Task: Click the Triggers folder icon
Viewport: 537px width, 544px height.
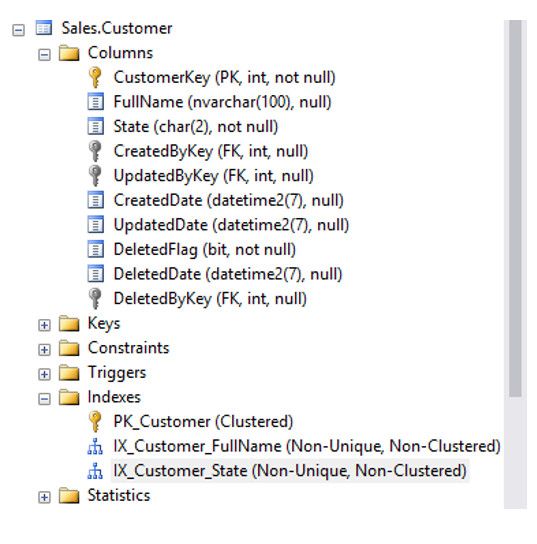Action: (x=69, y=373)
